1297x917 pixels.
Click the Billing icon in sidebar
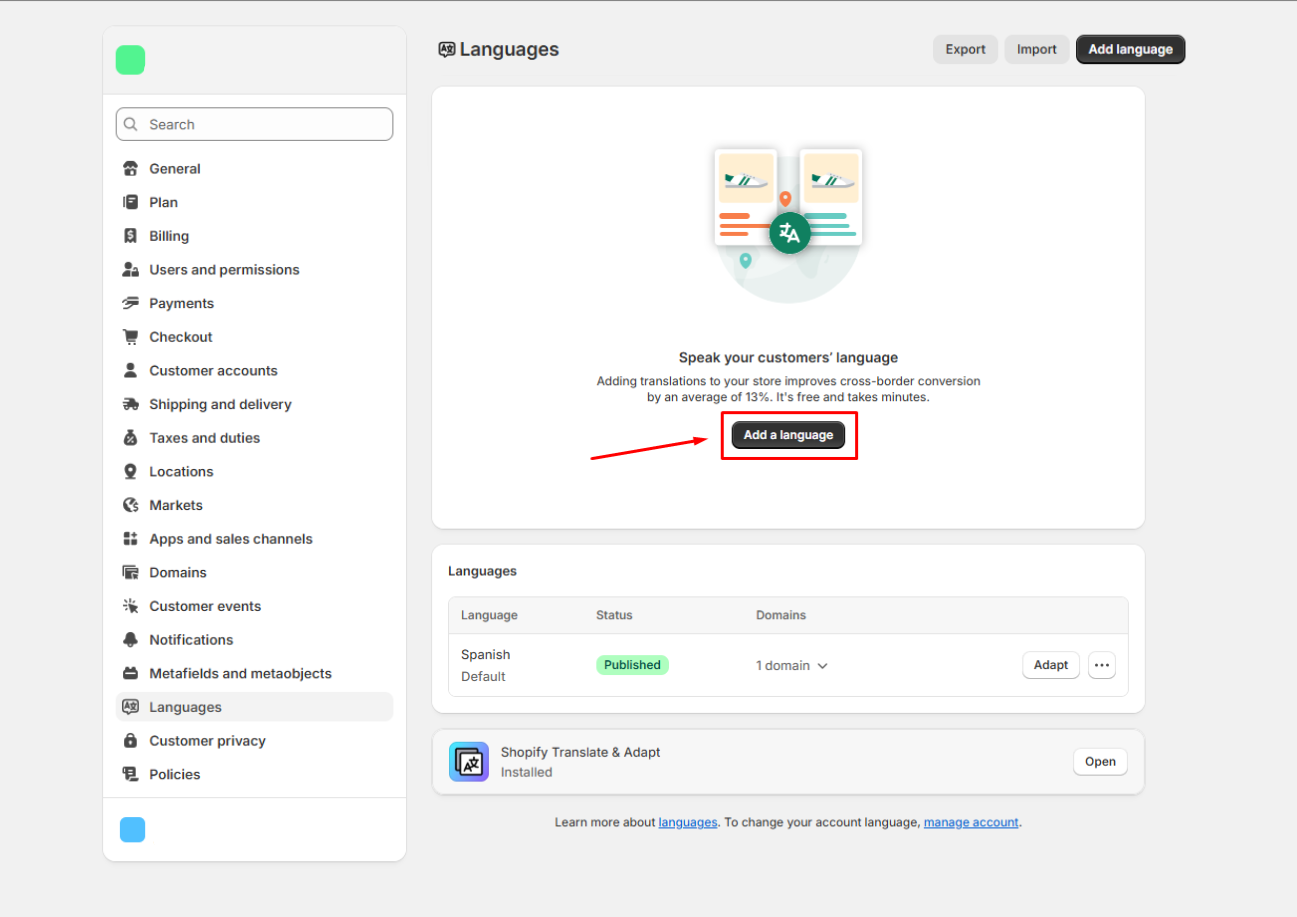click(x=130, y=236)
